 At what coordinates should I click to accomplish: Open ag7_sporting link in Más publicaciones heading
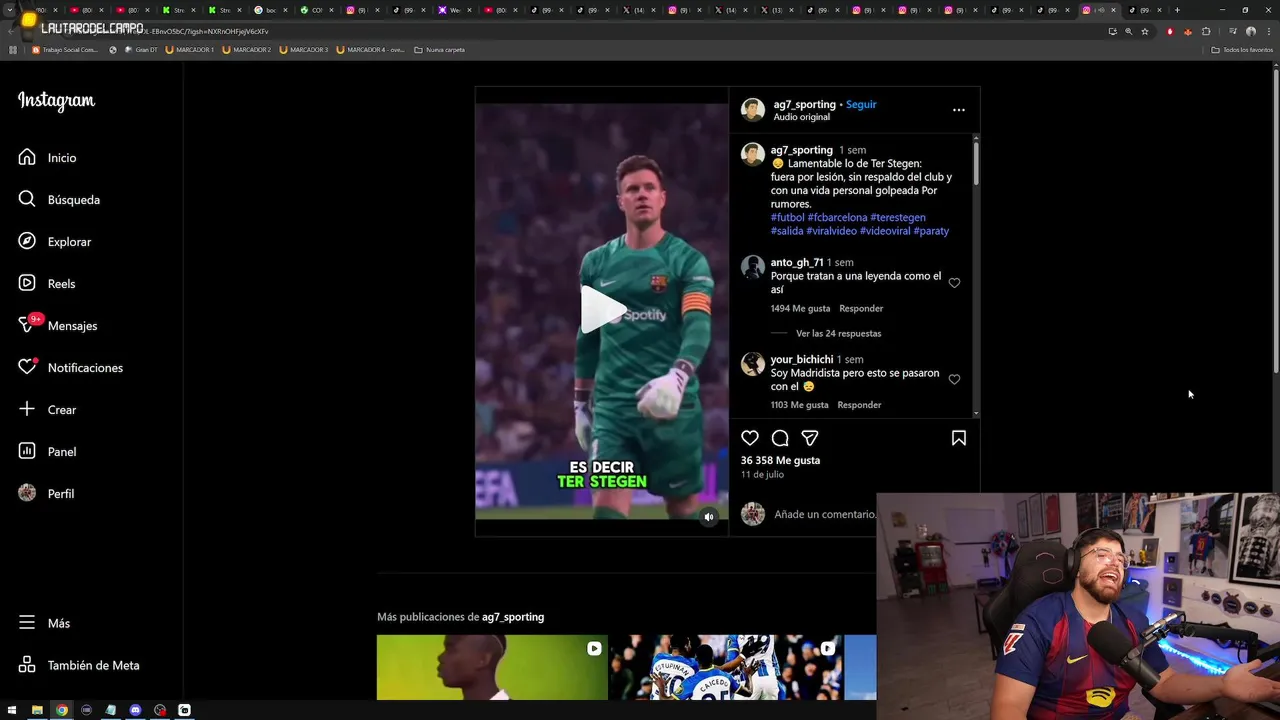(513, 617)
